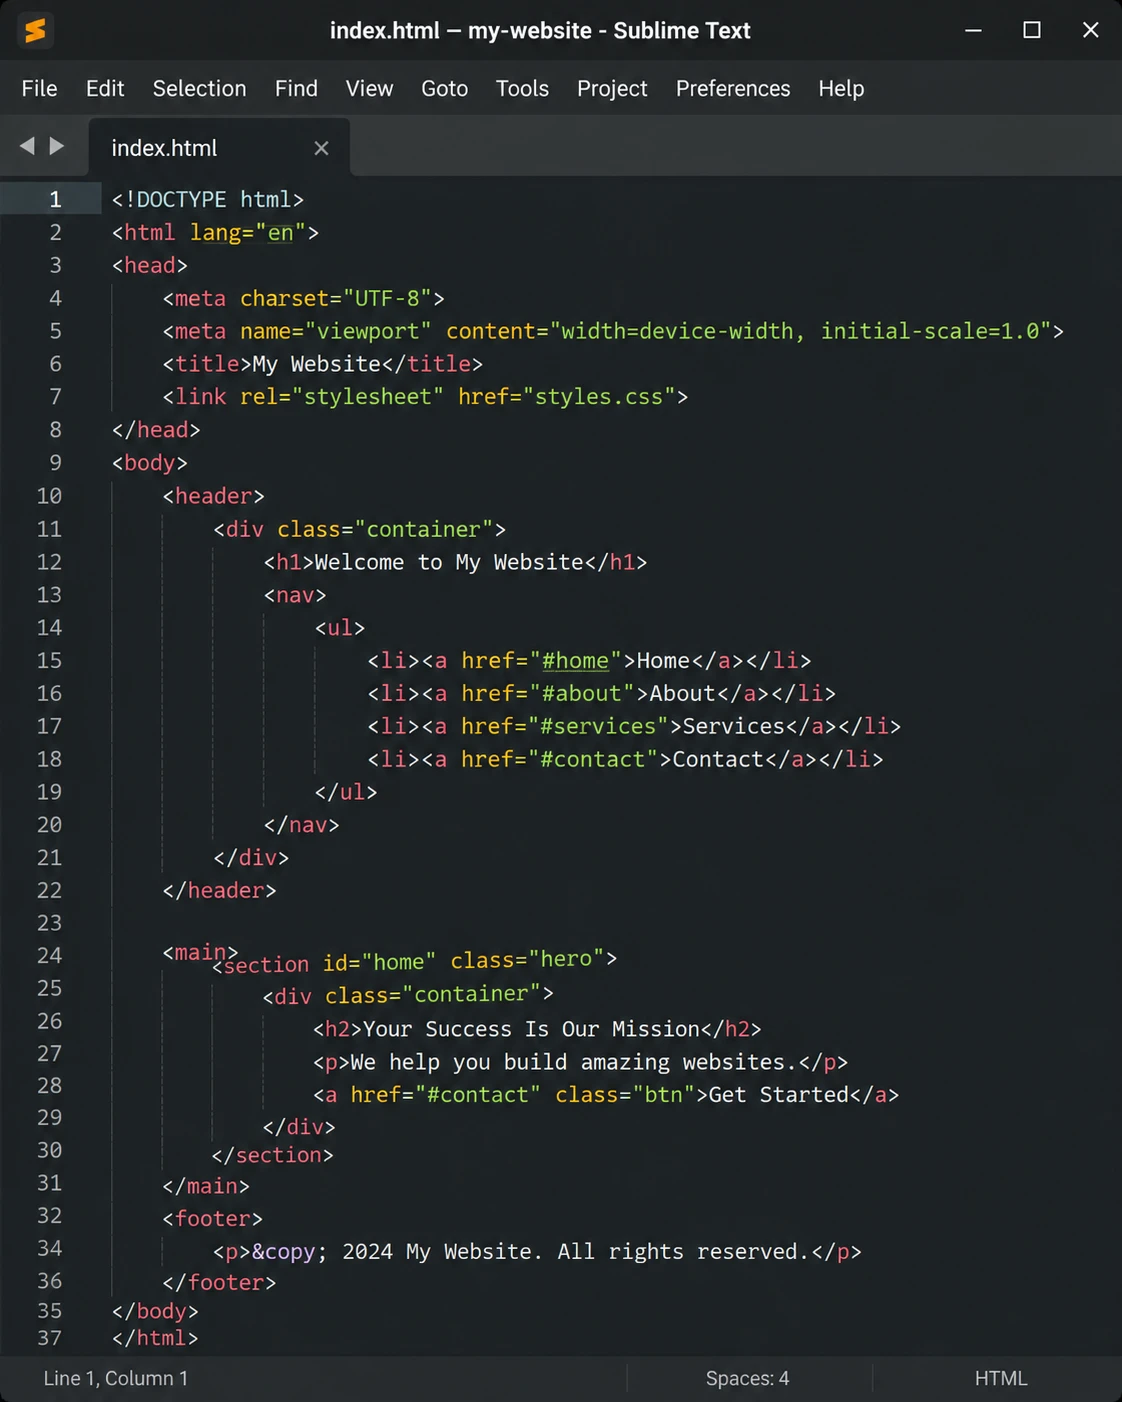The height and width of the screenshot is (1402, 1122).
Task: Click the <ul> opening tag
Action: [x=340, y=627]
